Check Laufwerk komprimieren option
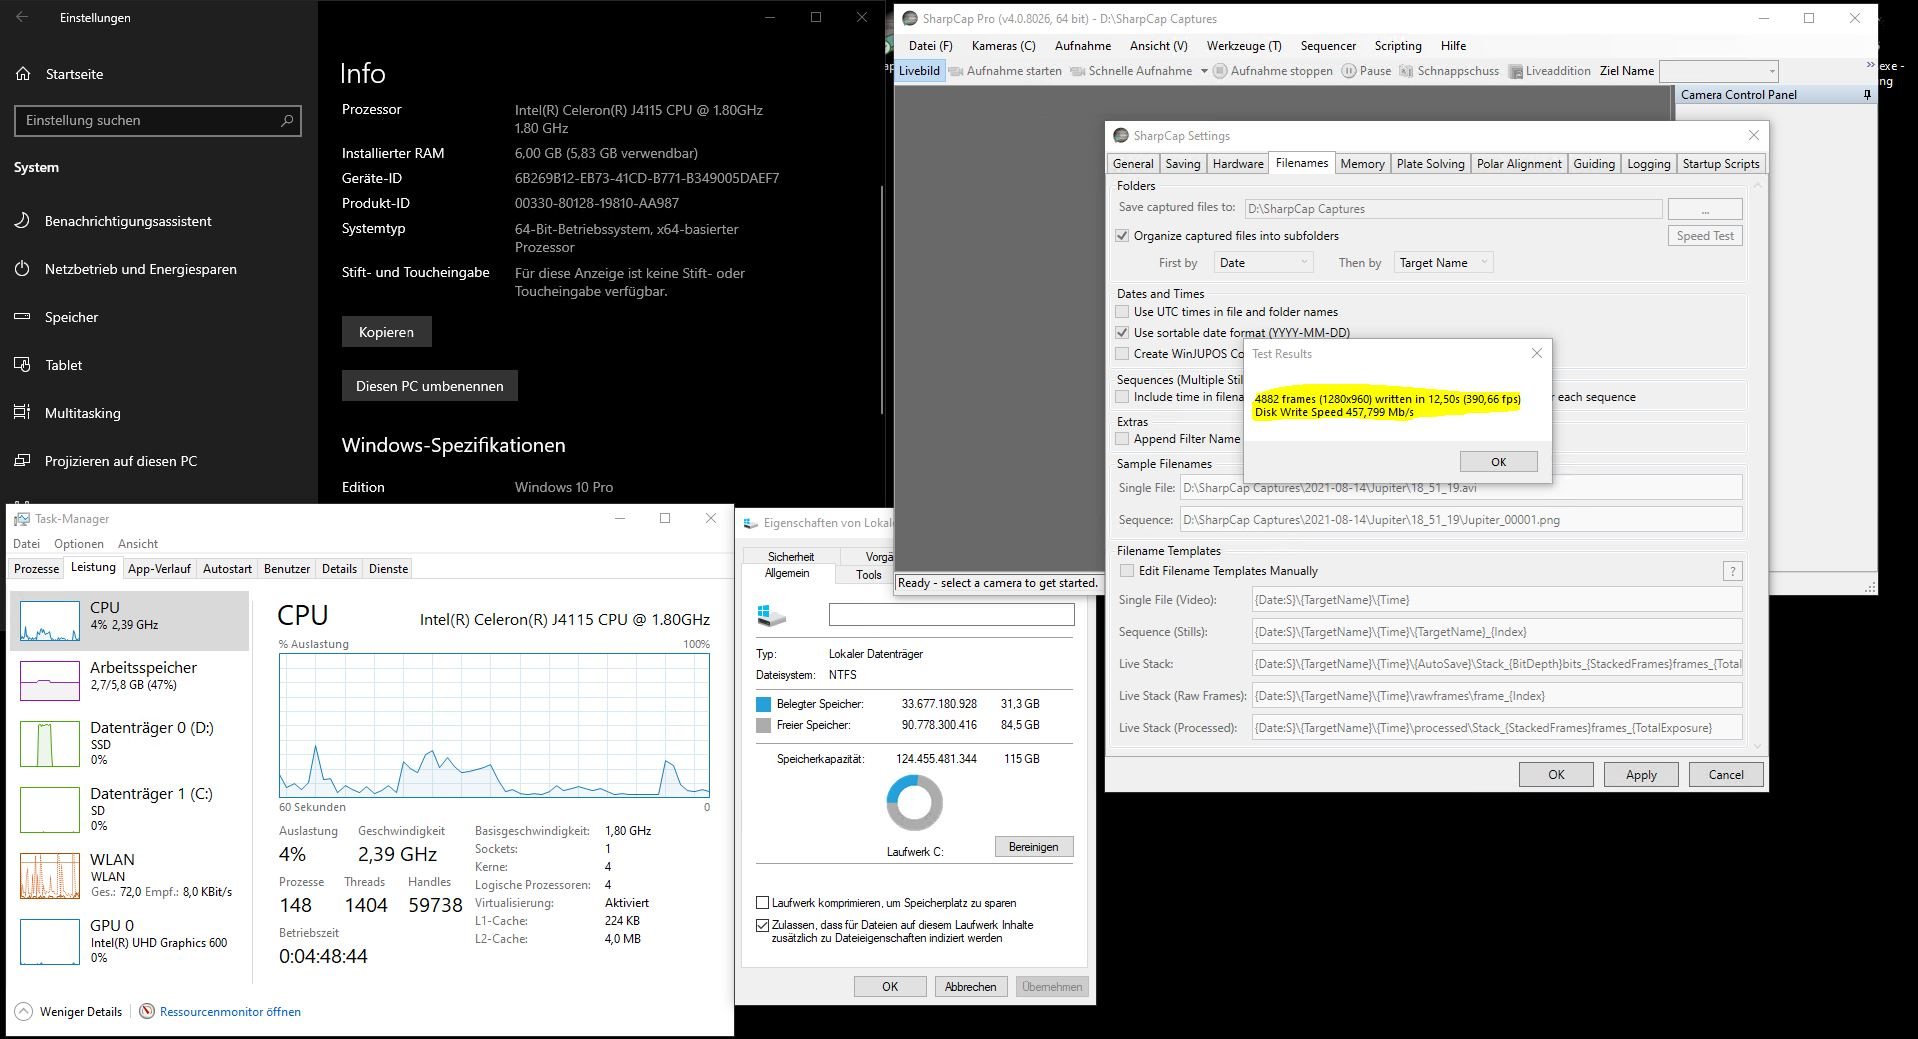This screenshot has height=1039, width=1918. 763,903
